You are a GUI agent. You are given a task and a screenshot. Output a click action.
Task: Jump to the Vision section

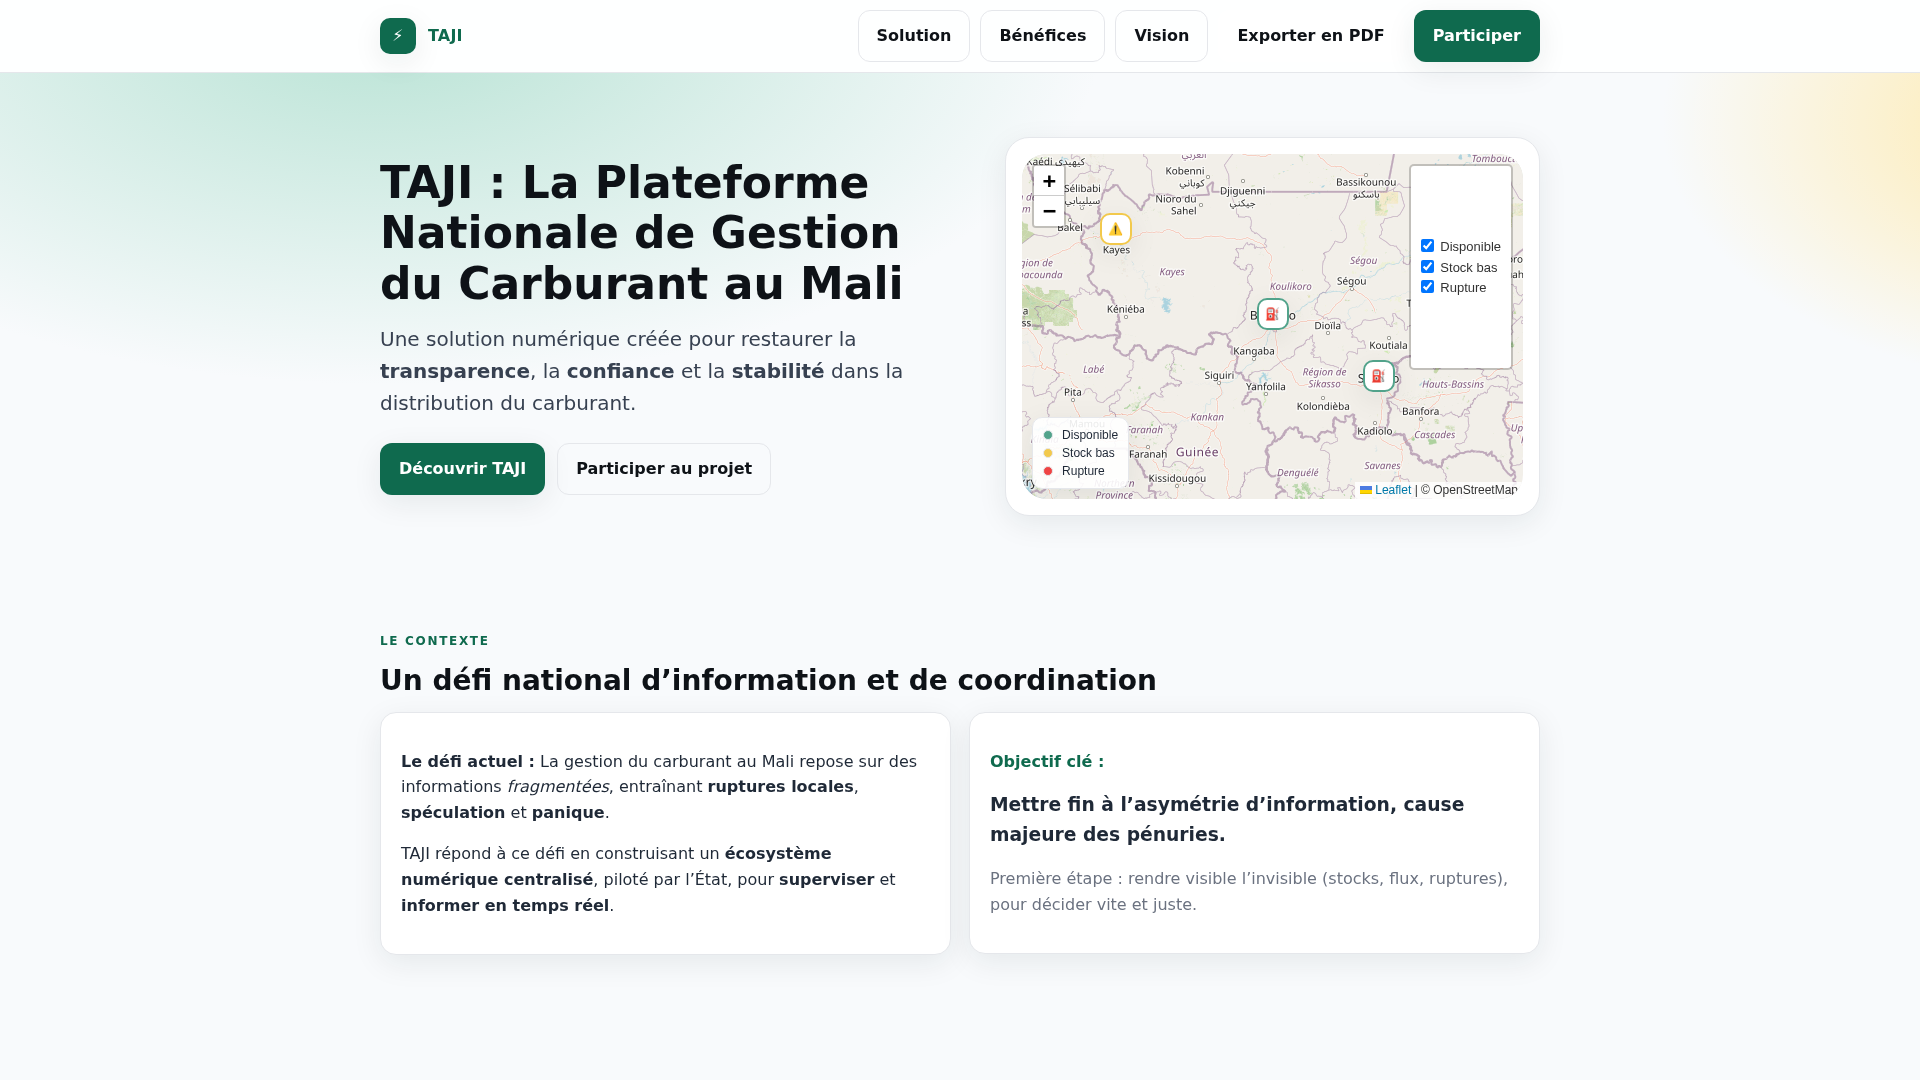1161,36
